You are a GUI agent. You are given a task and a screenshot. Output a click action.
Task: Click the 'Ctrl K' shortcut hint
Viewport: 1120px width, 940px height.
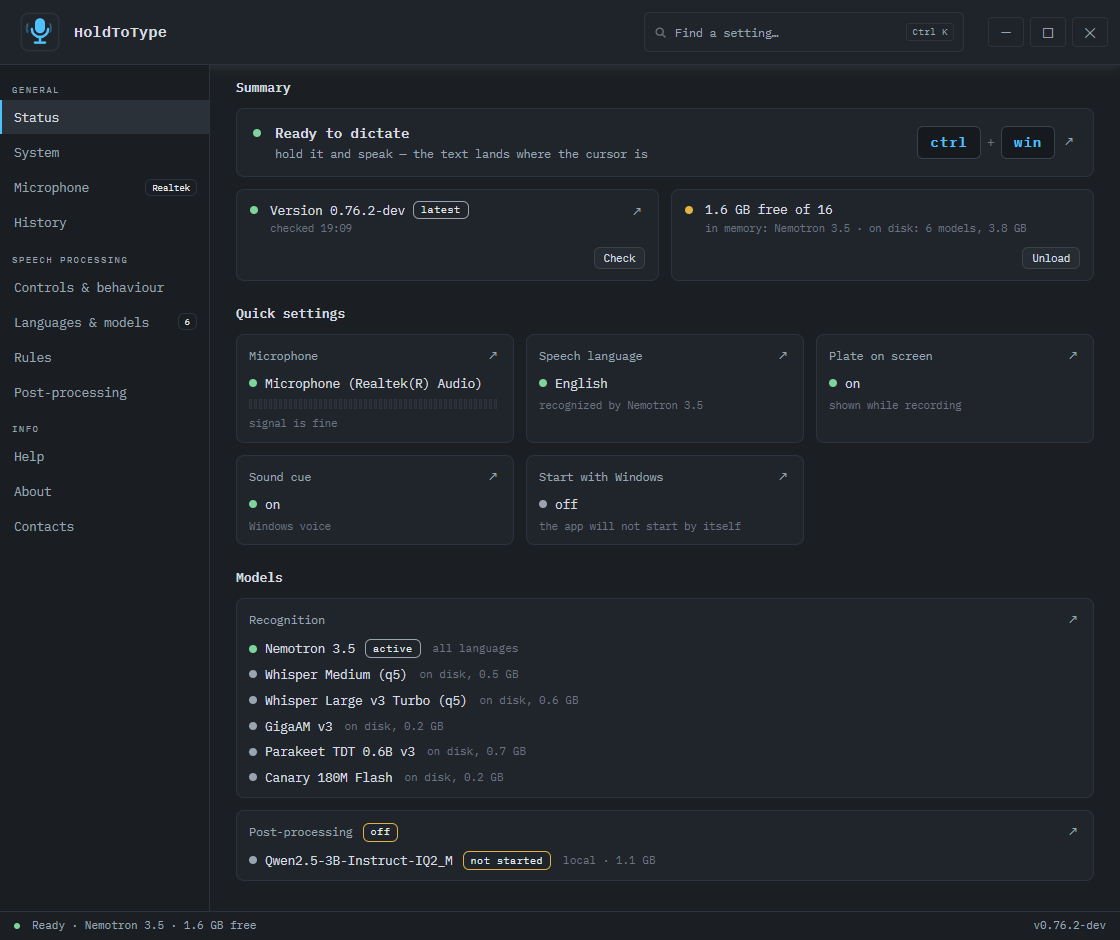pos(930,32)
